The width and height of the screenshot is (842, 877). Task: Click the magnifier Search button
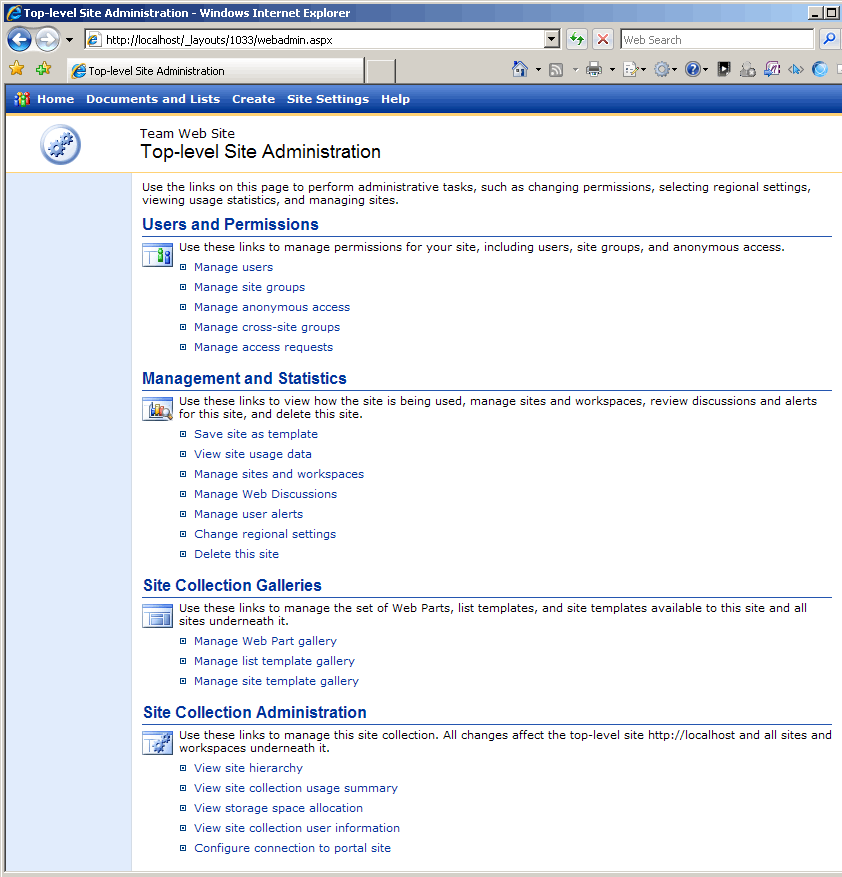point(829,40)
